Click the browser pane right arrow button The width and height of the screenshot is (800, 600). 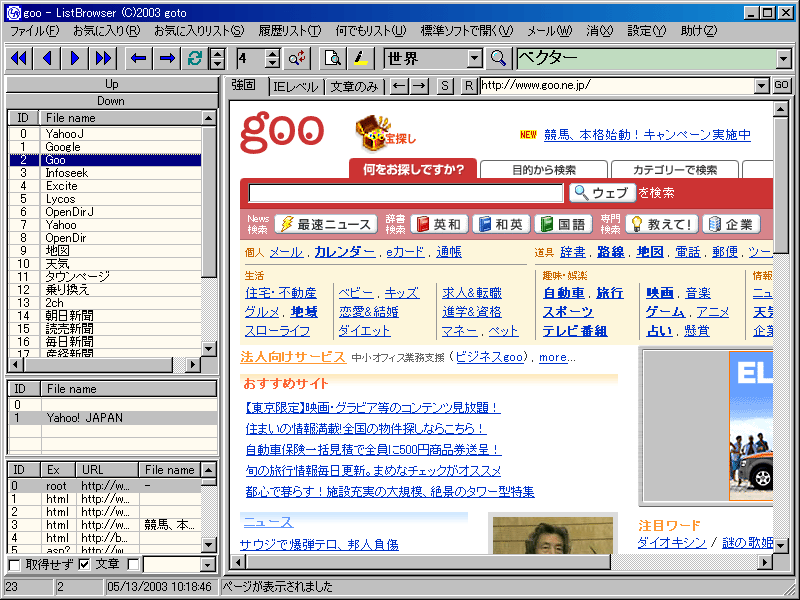(x=419, y=86)
